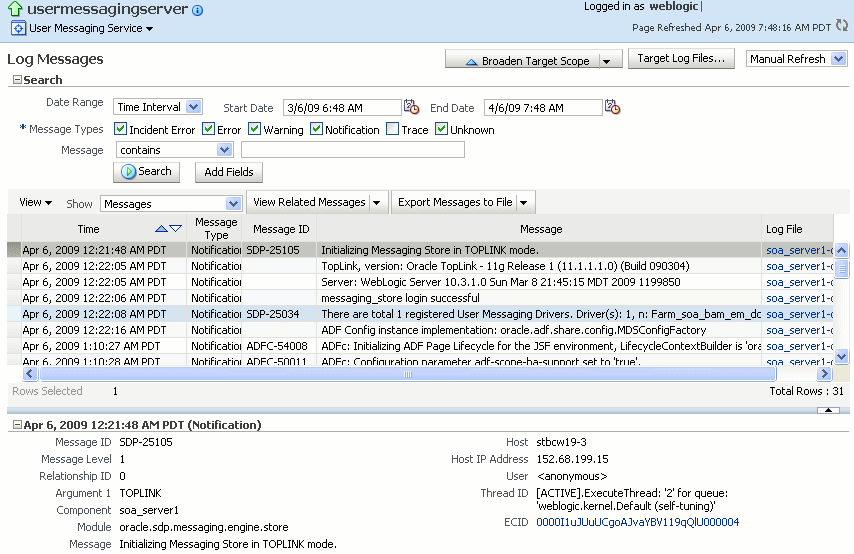854x554 pixels.
Task: Open the View menu
Action: point(35,203)
